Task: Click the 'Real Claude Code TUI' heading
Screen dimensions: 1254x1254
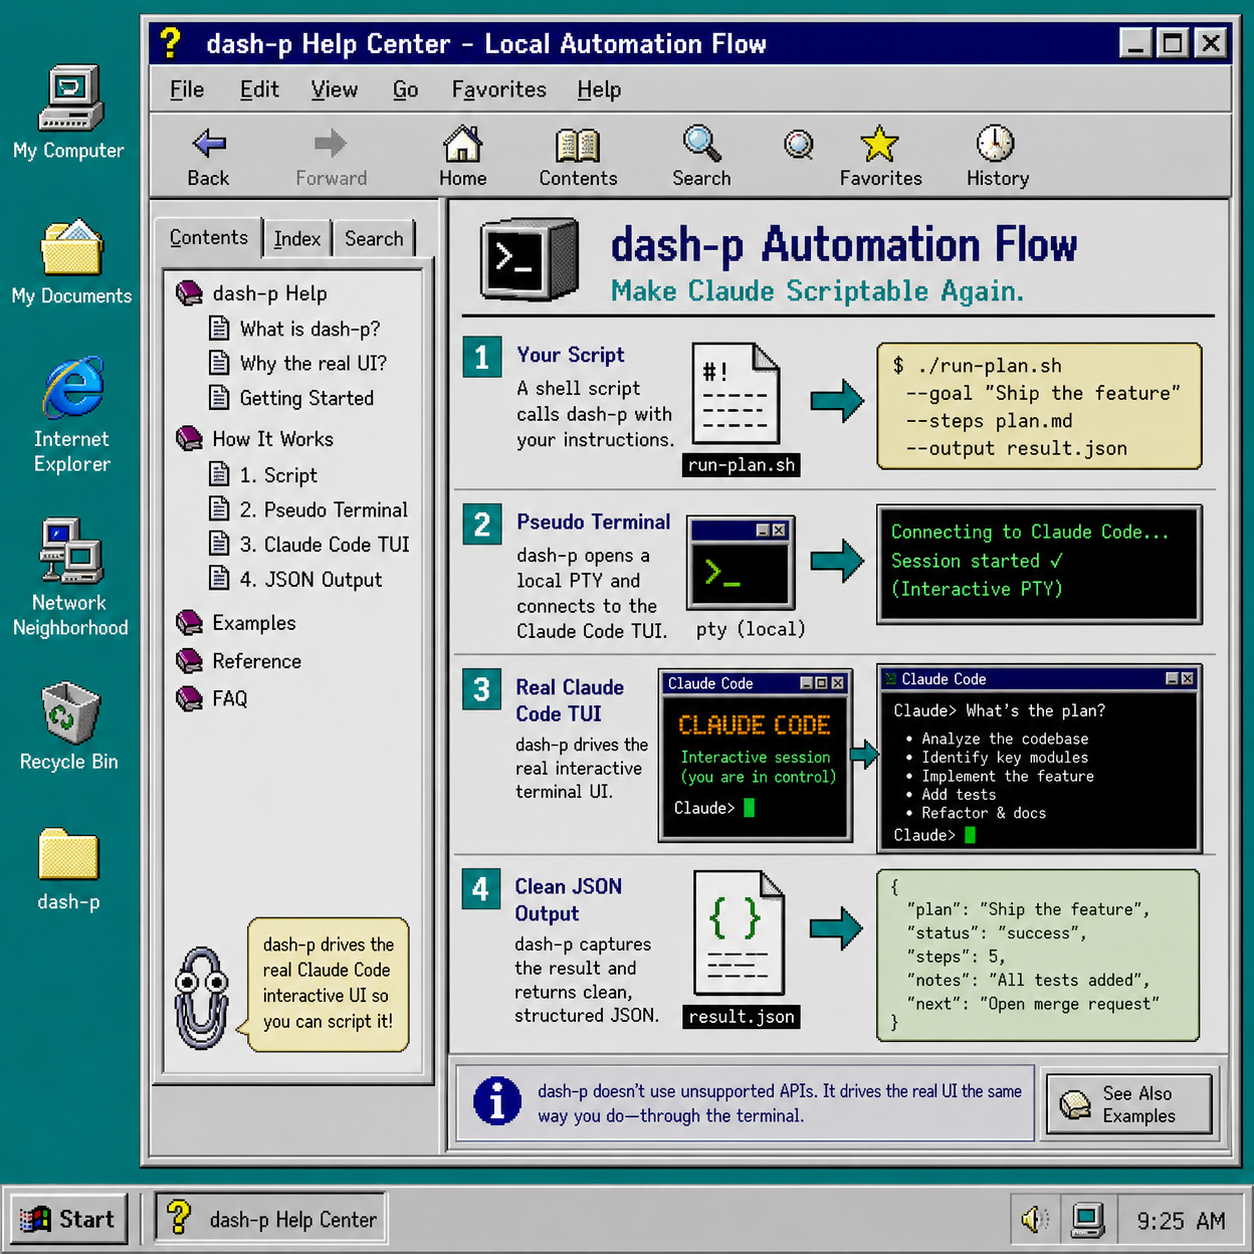Action: click(x=570, y=700)
